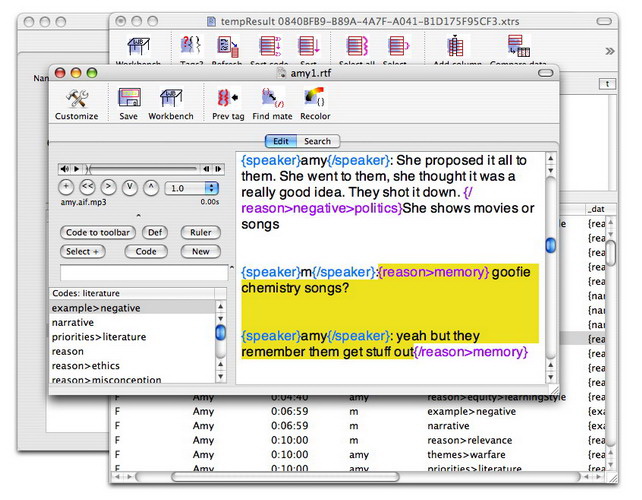Expand the results toolbar overflow chevron
The width and height of the screenshot is (642, 500).
point(610,50)
